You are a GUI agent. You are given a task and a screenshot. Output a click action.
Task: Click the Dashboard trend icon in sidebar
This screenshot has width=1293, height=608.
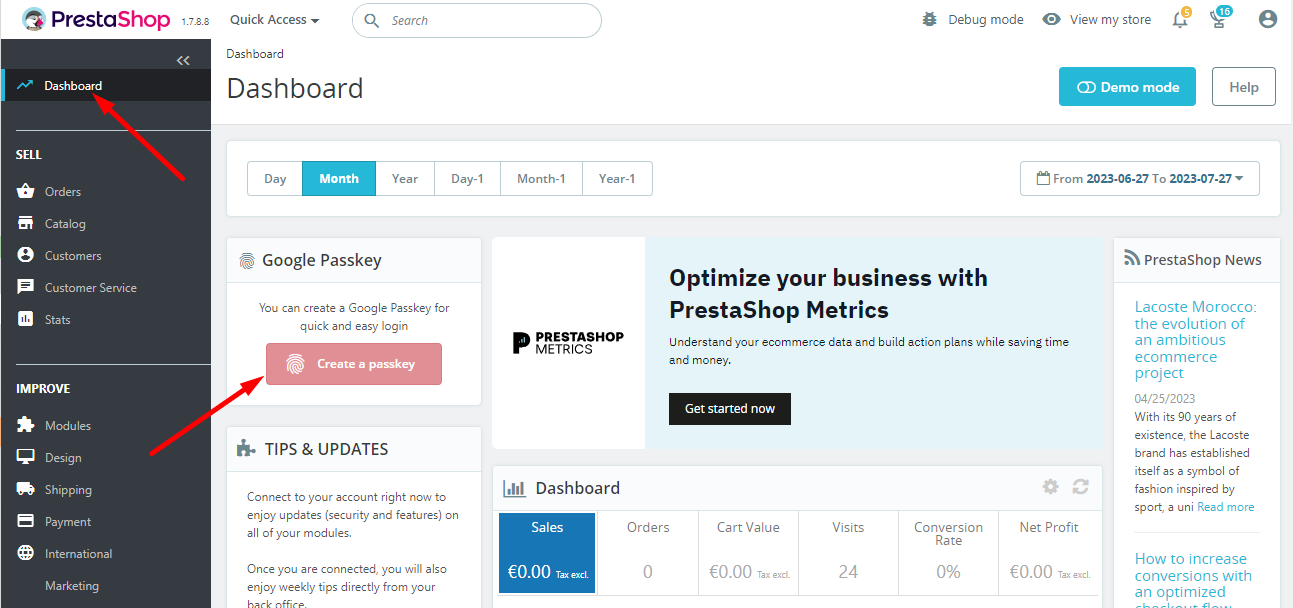pos(25,85)
